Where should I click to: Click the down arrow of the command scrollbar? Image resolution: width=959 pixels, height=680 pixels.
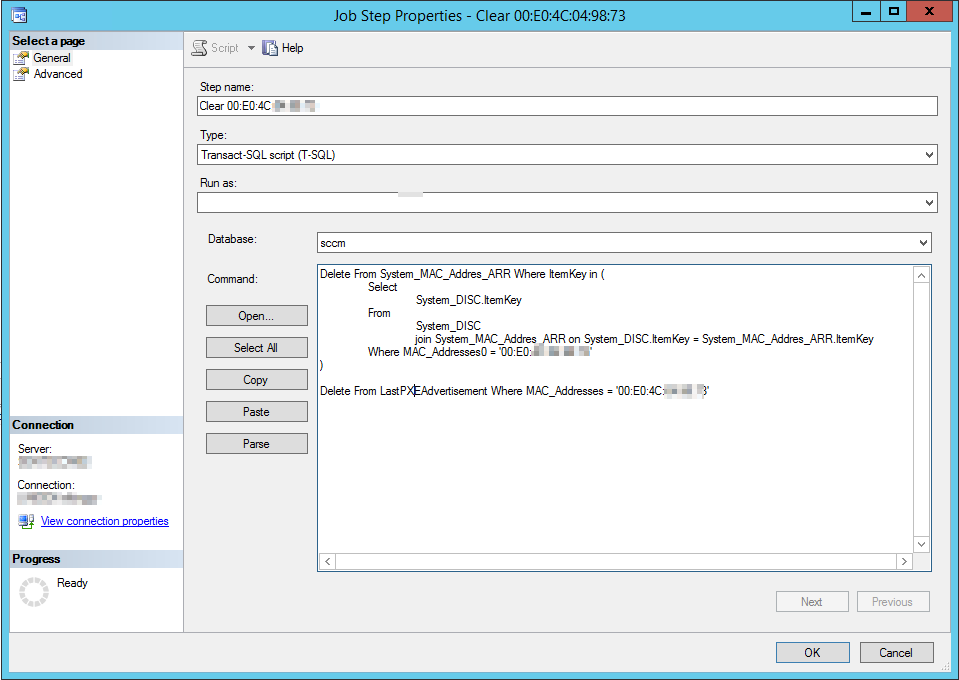click(x=922, y=544)
